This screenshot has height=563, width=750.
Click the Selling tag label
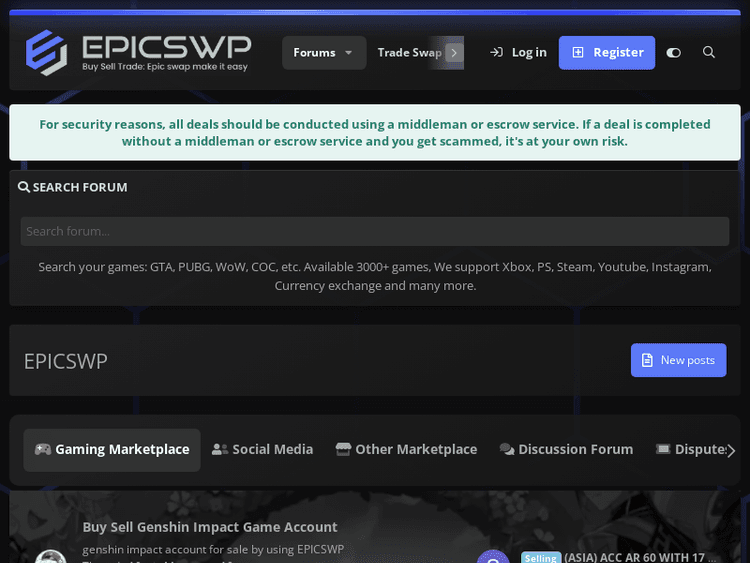point(540,558)
